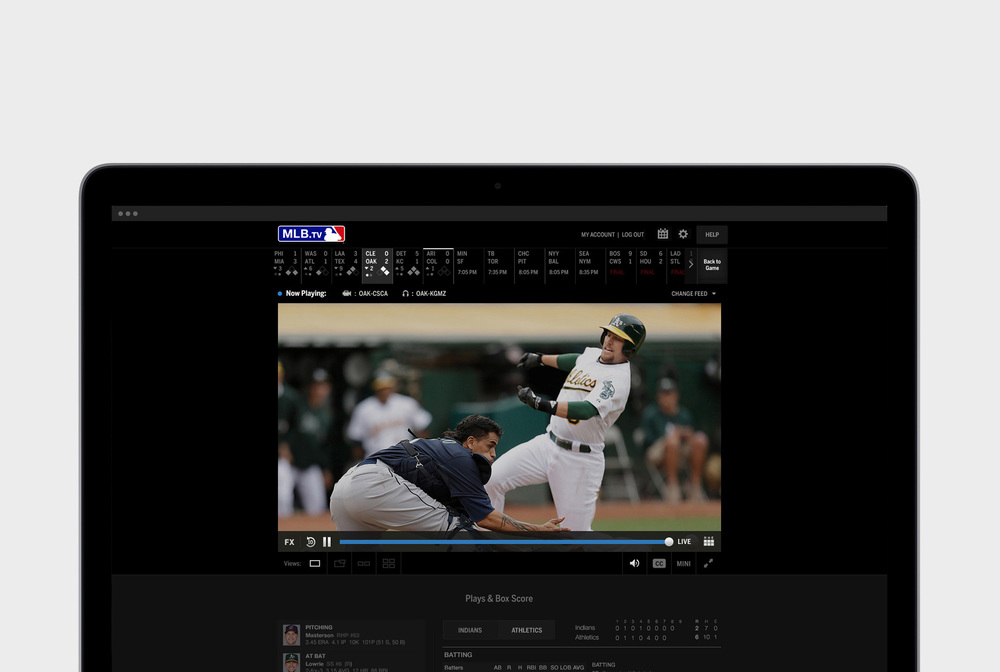Switch to MINI player mode

(x=684, y=564)
